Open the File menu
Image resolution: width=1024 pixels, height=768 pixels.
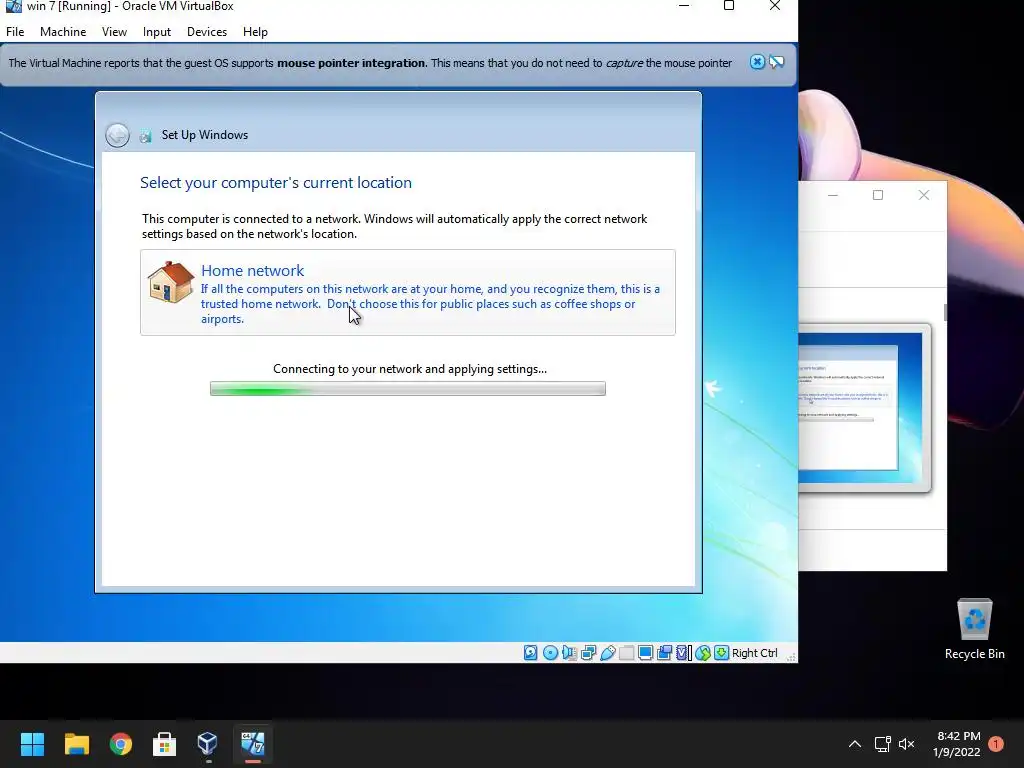point(15,32)
